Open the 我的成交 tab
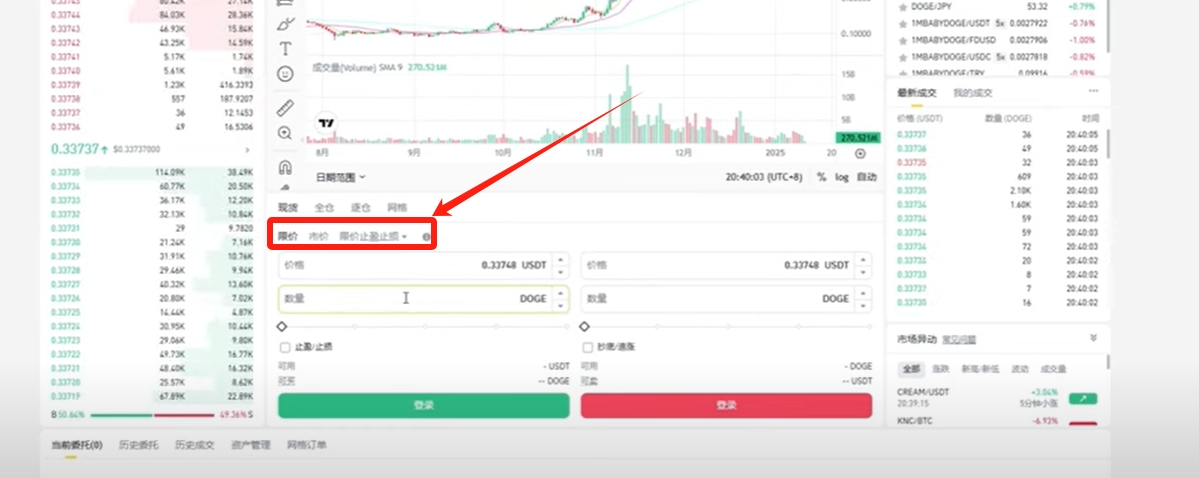 coord(973,93)
